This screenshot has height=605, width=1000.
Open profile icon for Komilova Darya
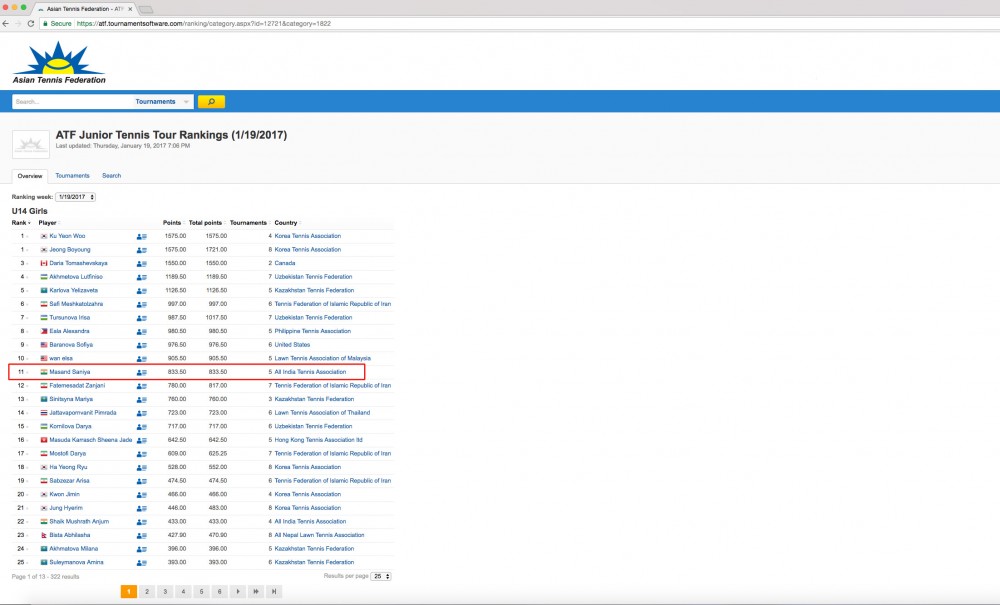coord(142,426)
